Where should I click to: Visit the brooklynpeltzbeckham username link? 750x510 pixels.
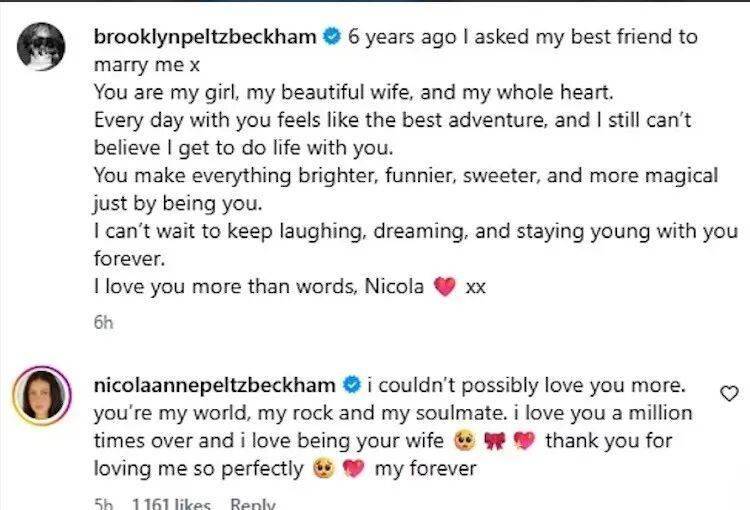pos(205,36)
